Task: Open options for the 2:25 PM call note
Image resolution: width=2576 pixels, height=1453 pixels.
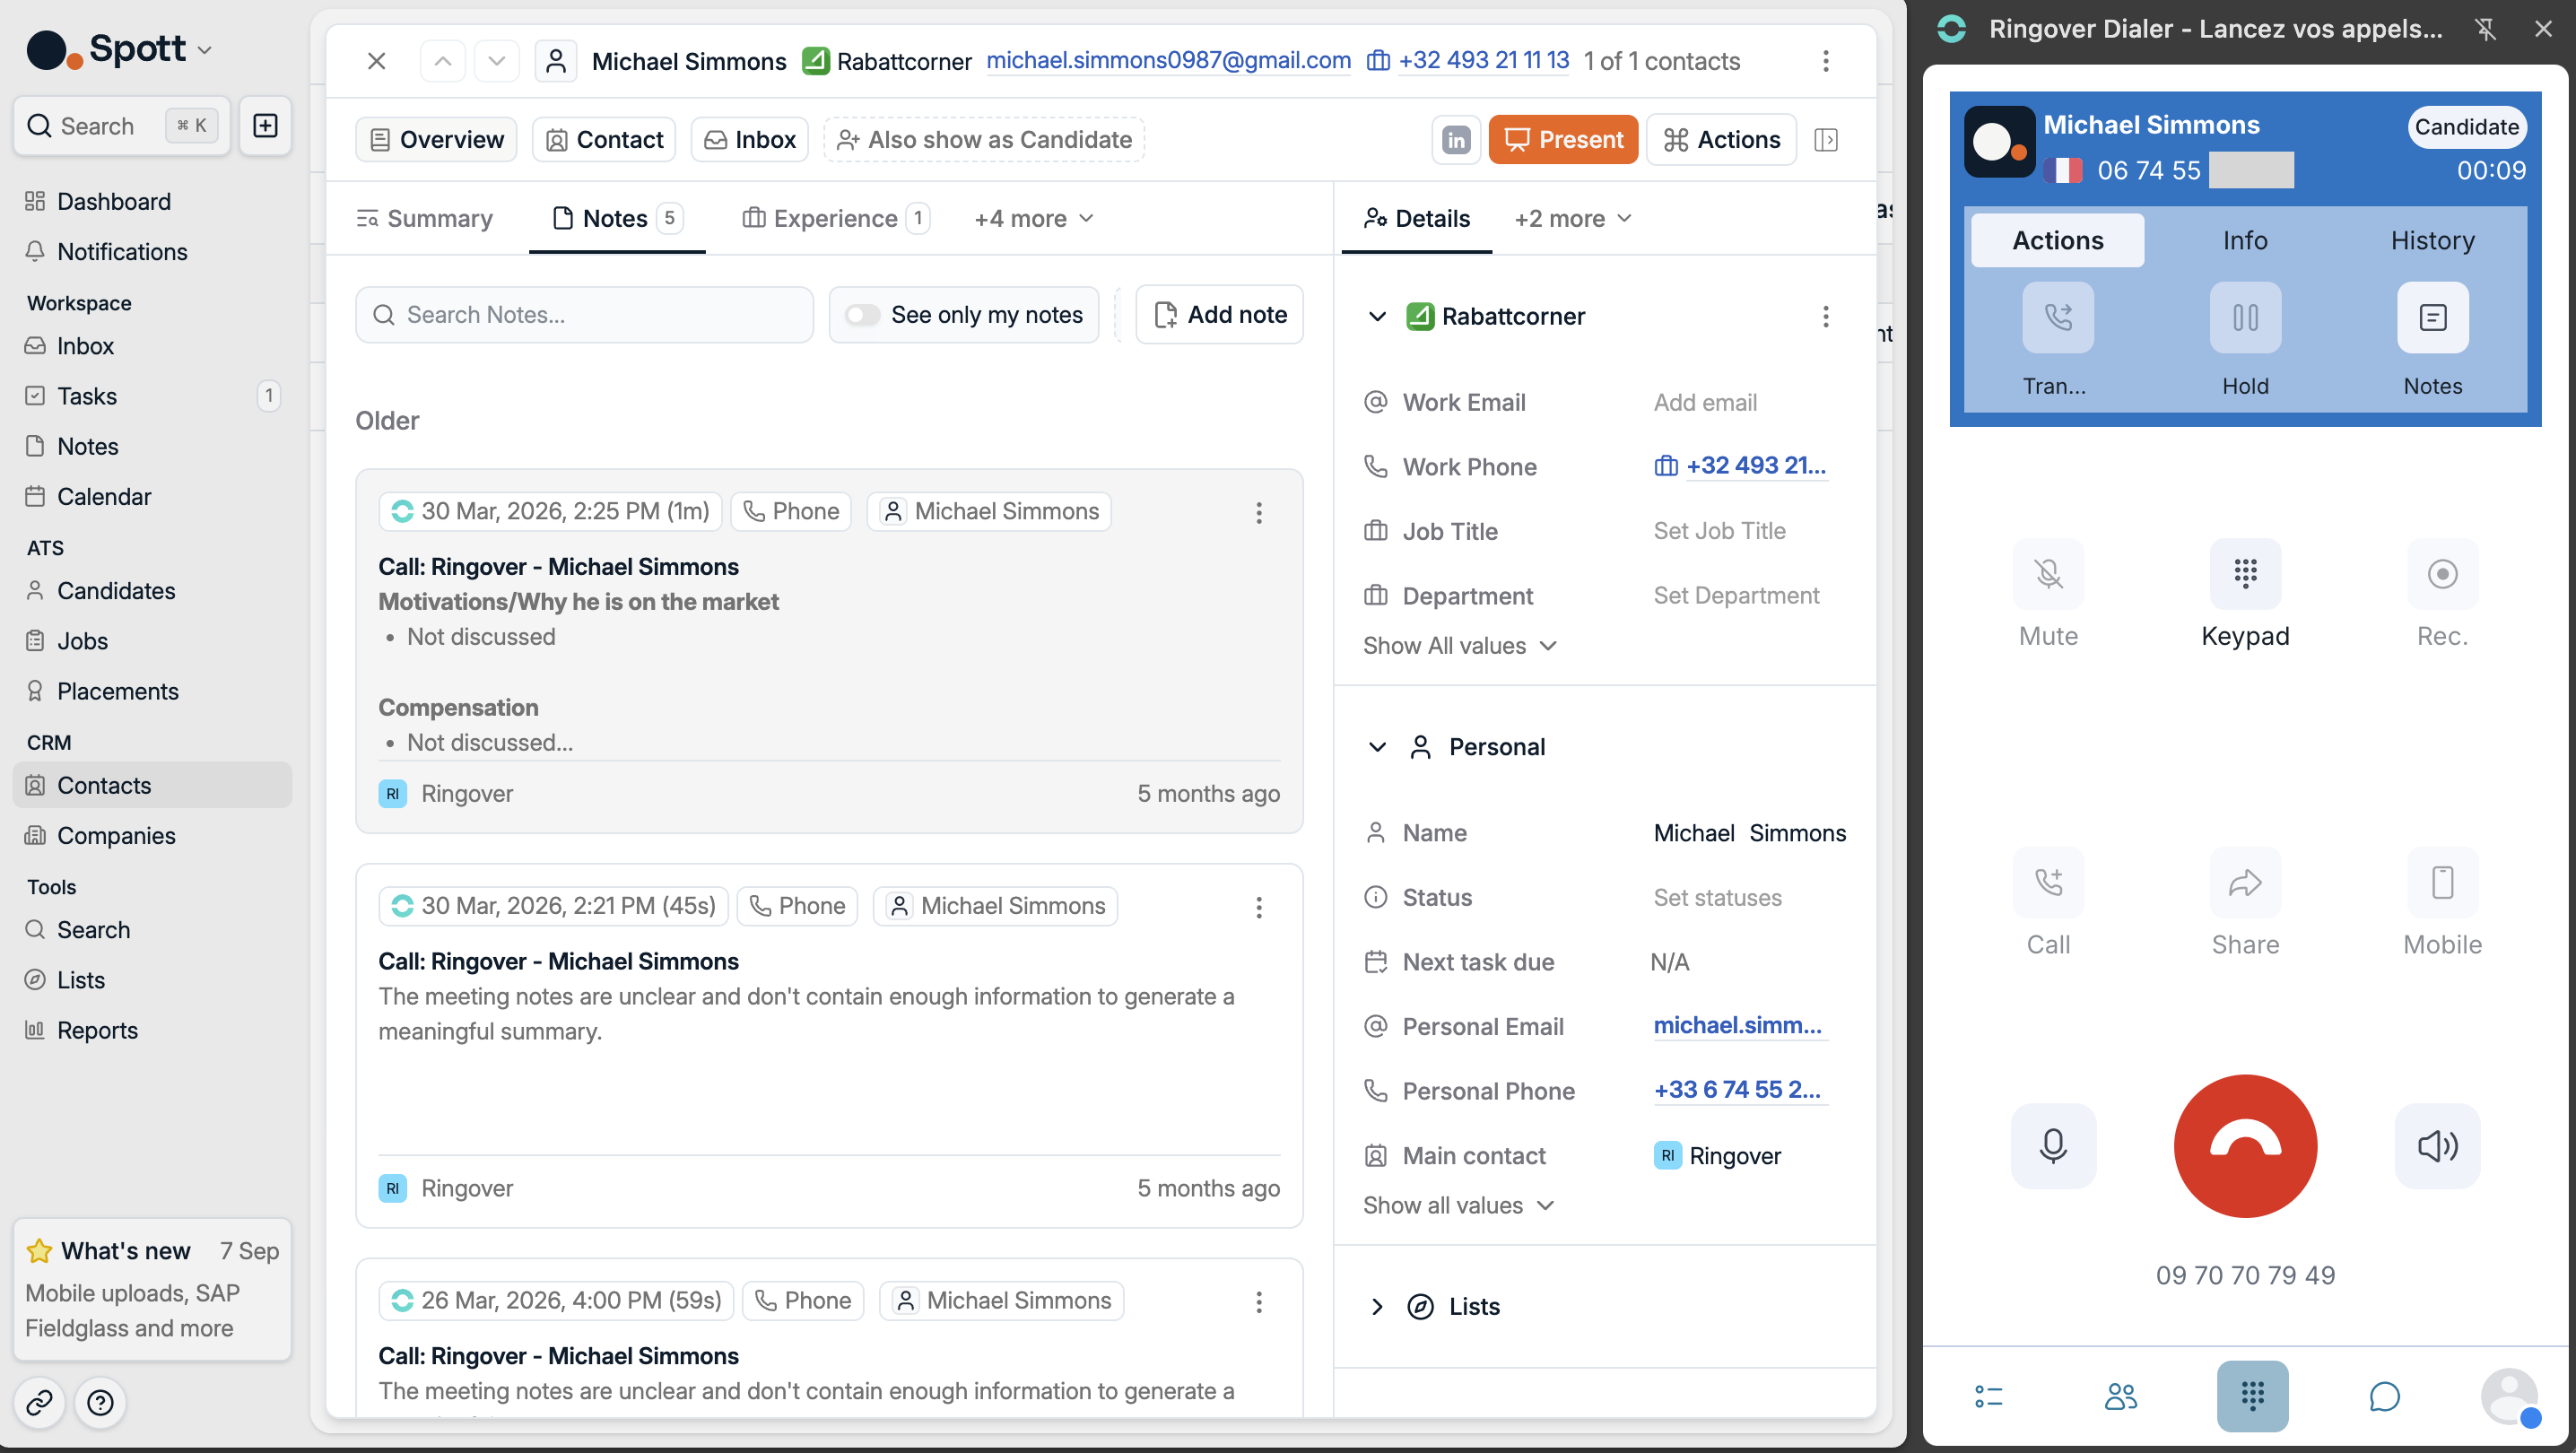Action: (x=1259, y=513)
